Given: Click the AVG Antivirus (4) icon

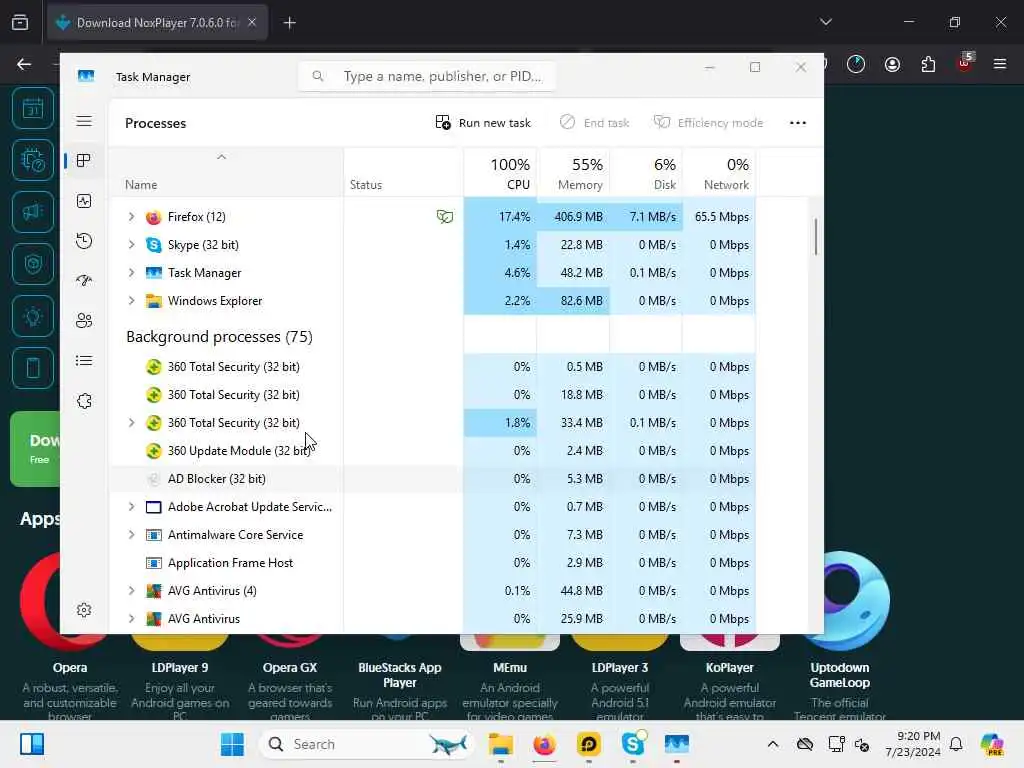Looking at the screenshot, I should tap(153, 591).
